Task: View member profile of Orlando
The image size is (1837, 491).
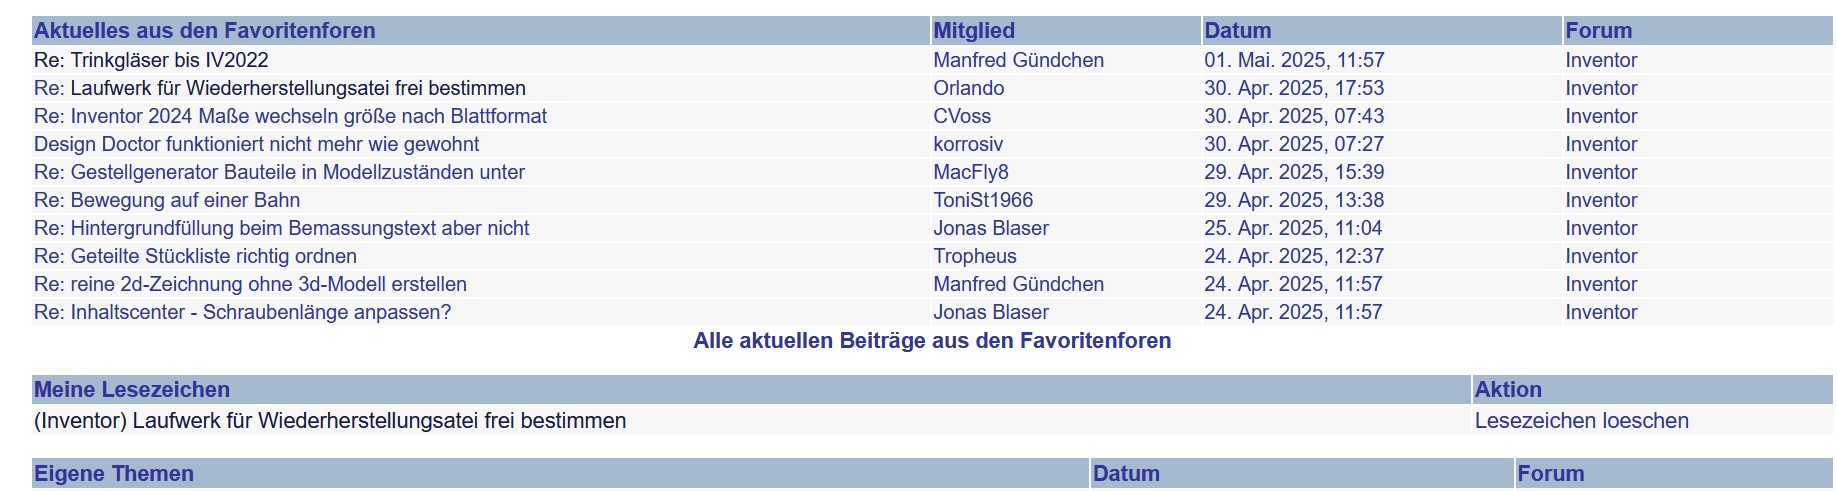Action: pos(968,88)
